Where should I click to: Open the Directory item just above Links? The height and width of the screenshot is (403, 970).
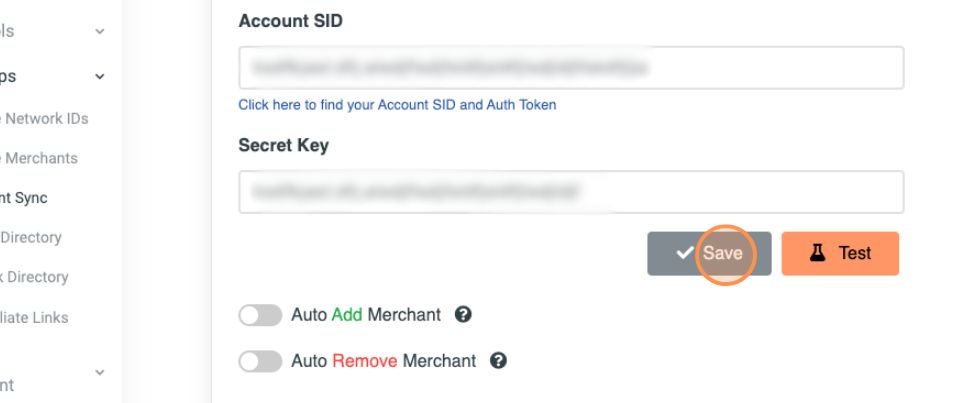(34, 277)
